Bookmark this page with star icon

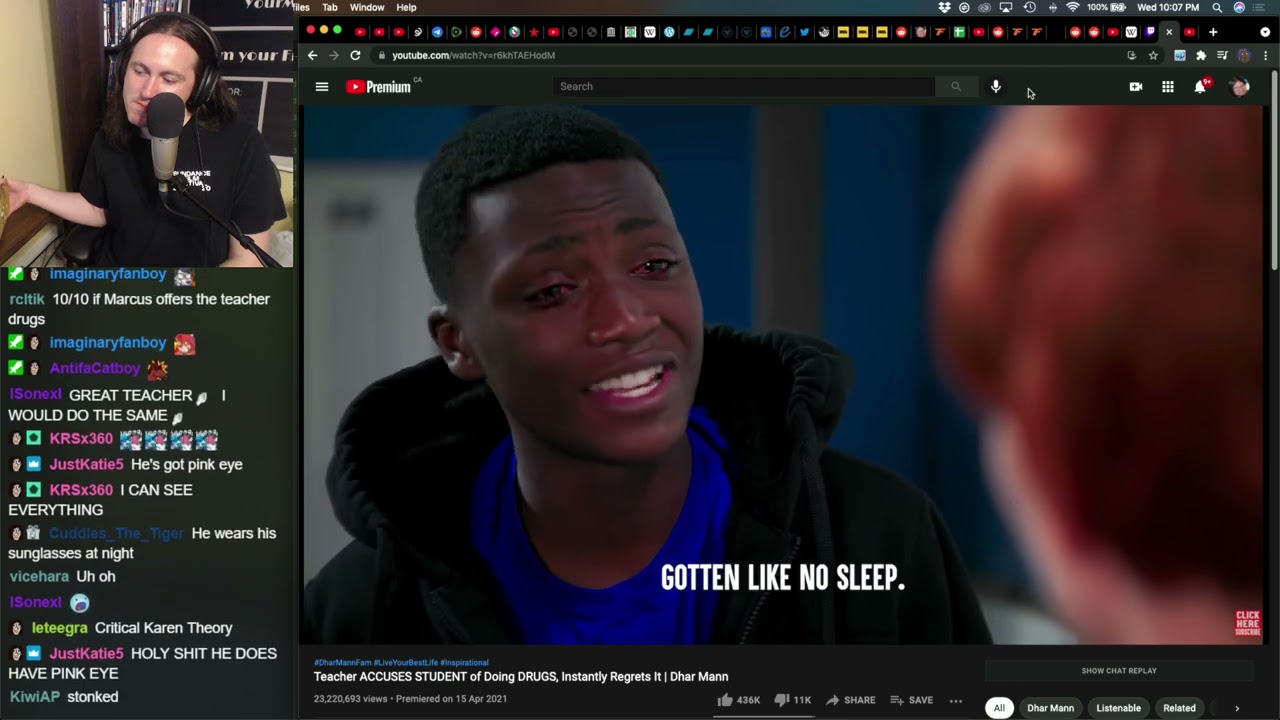point(1153,56)
